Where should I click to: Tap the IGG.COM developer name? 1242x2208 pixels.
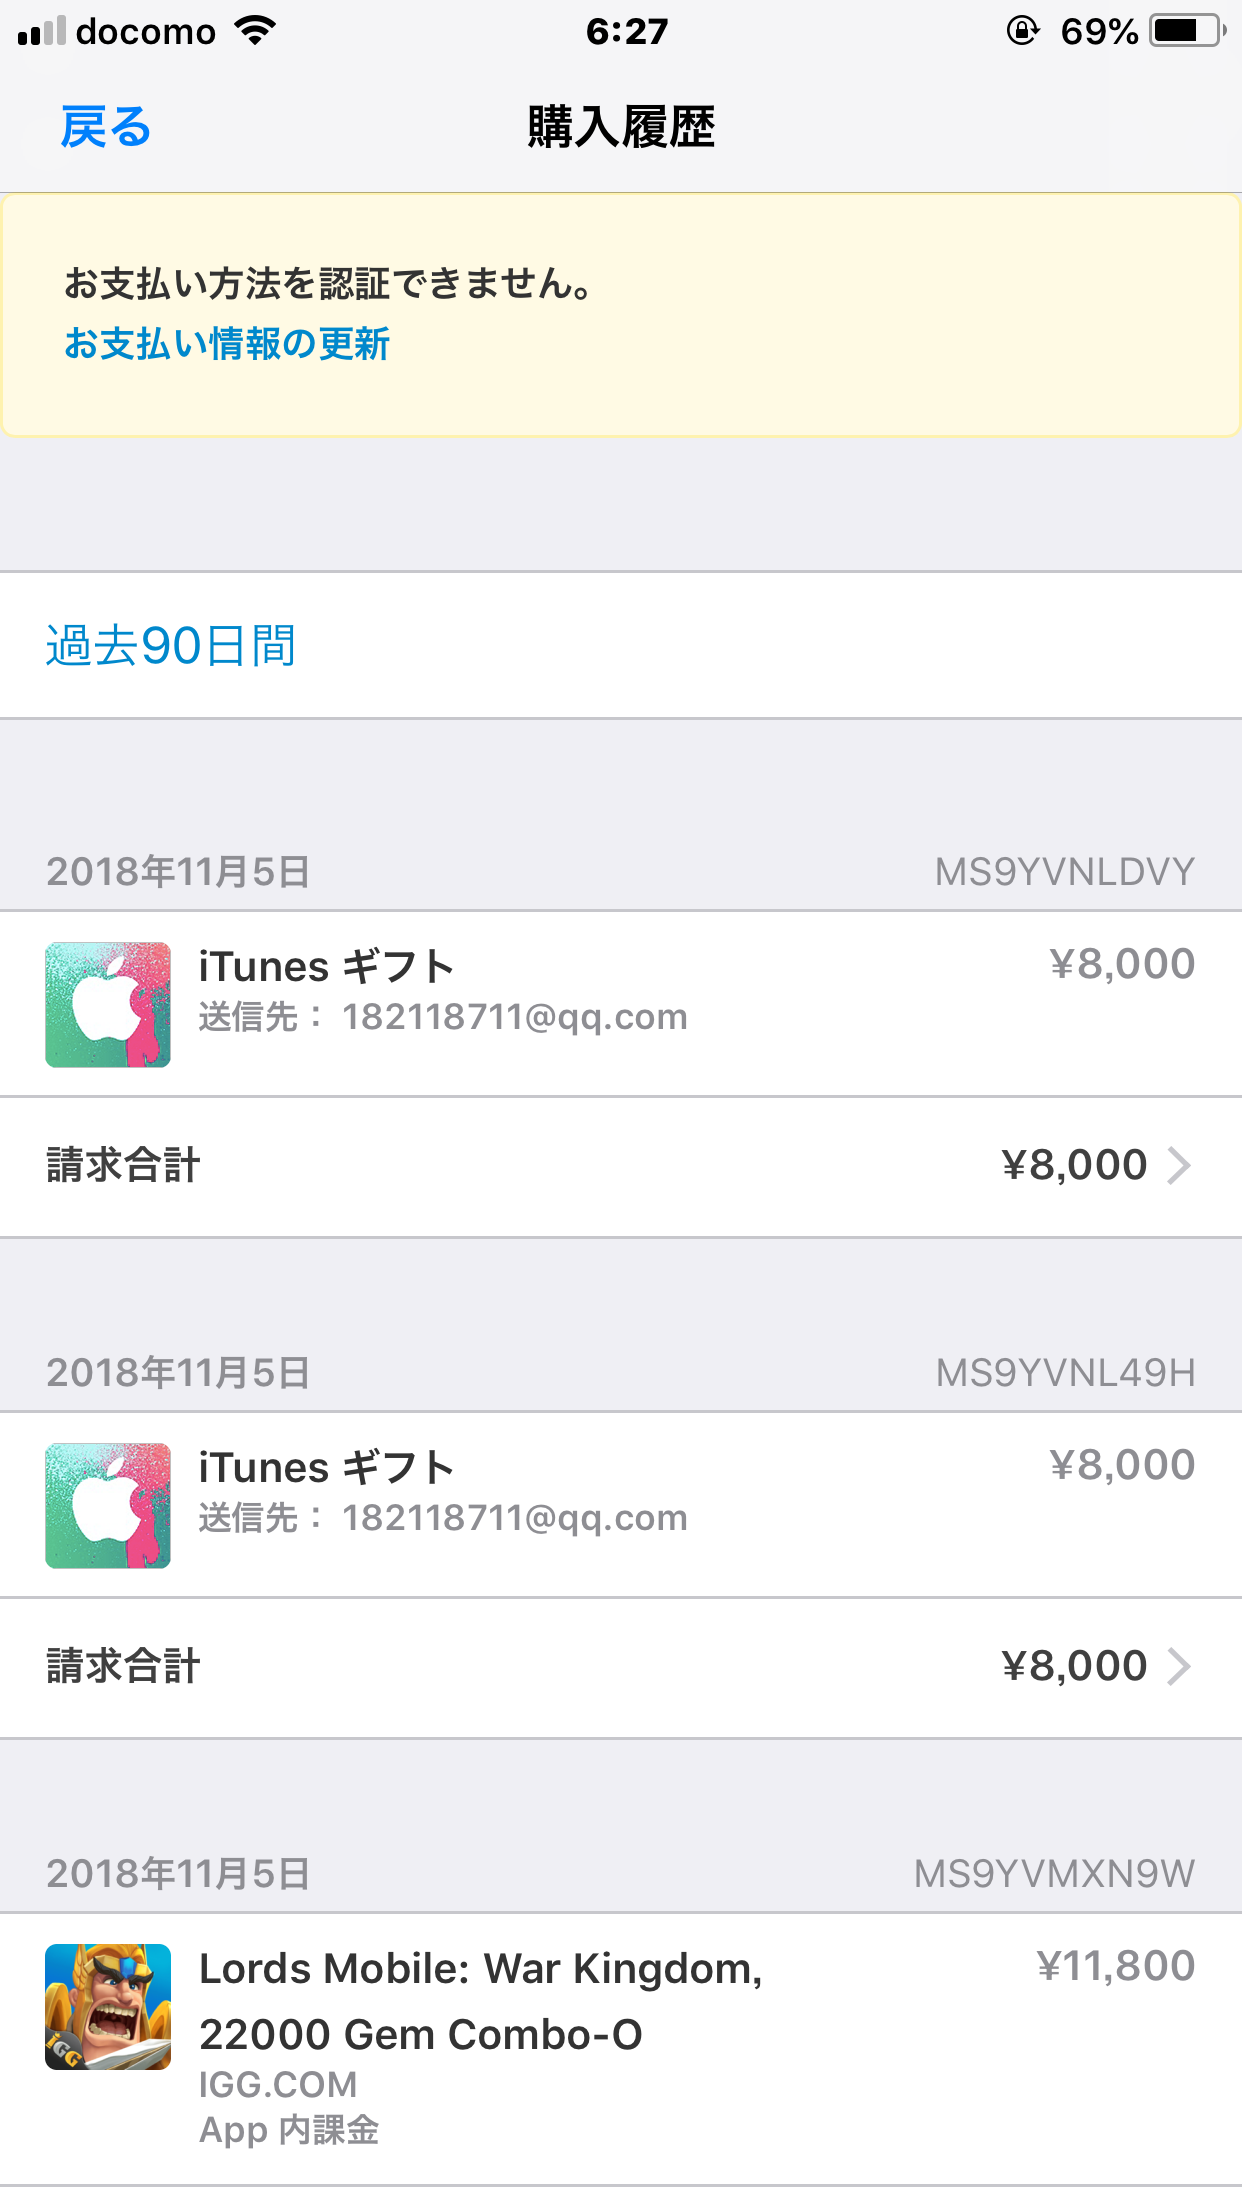tap(278, 2085)
